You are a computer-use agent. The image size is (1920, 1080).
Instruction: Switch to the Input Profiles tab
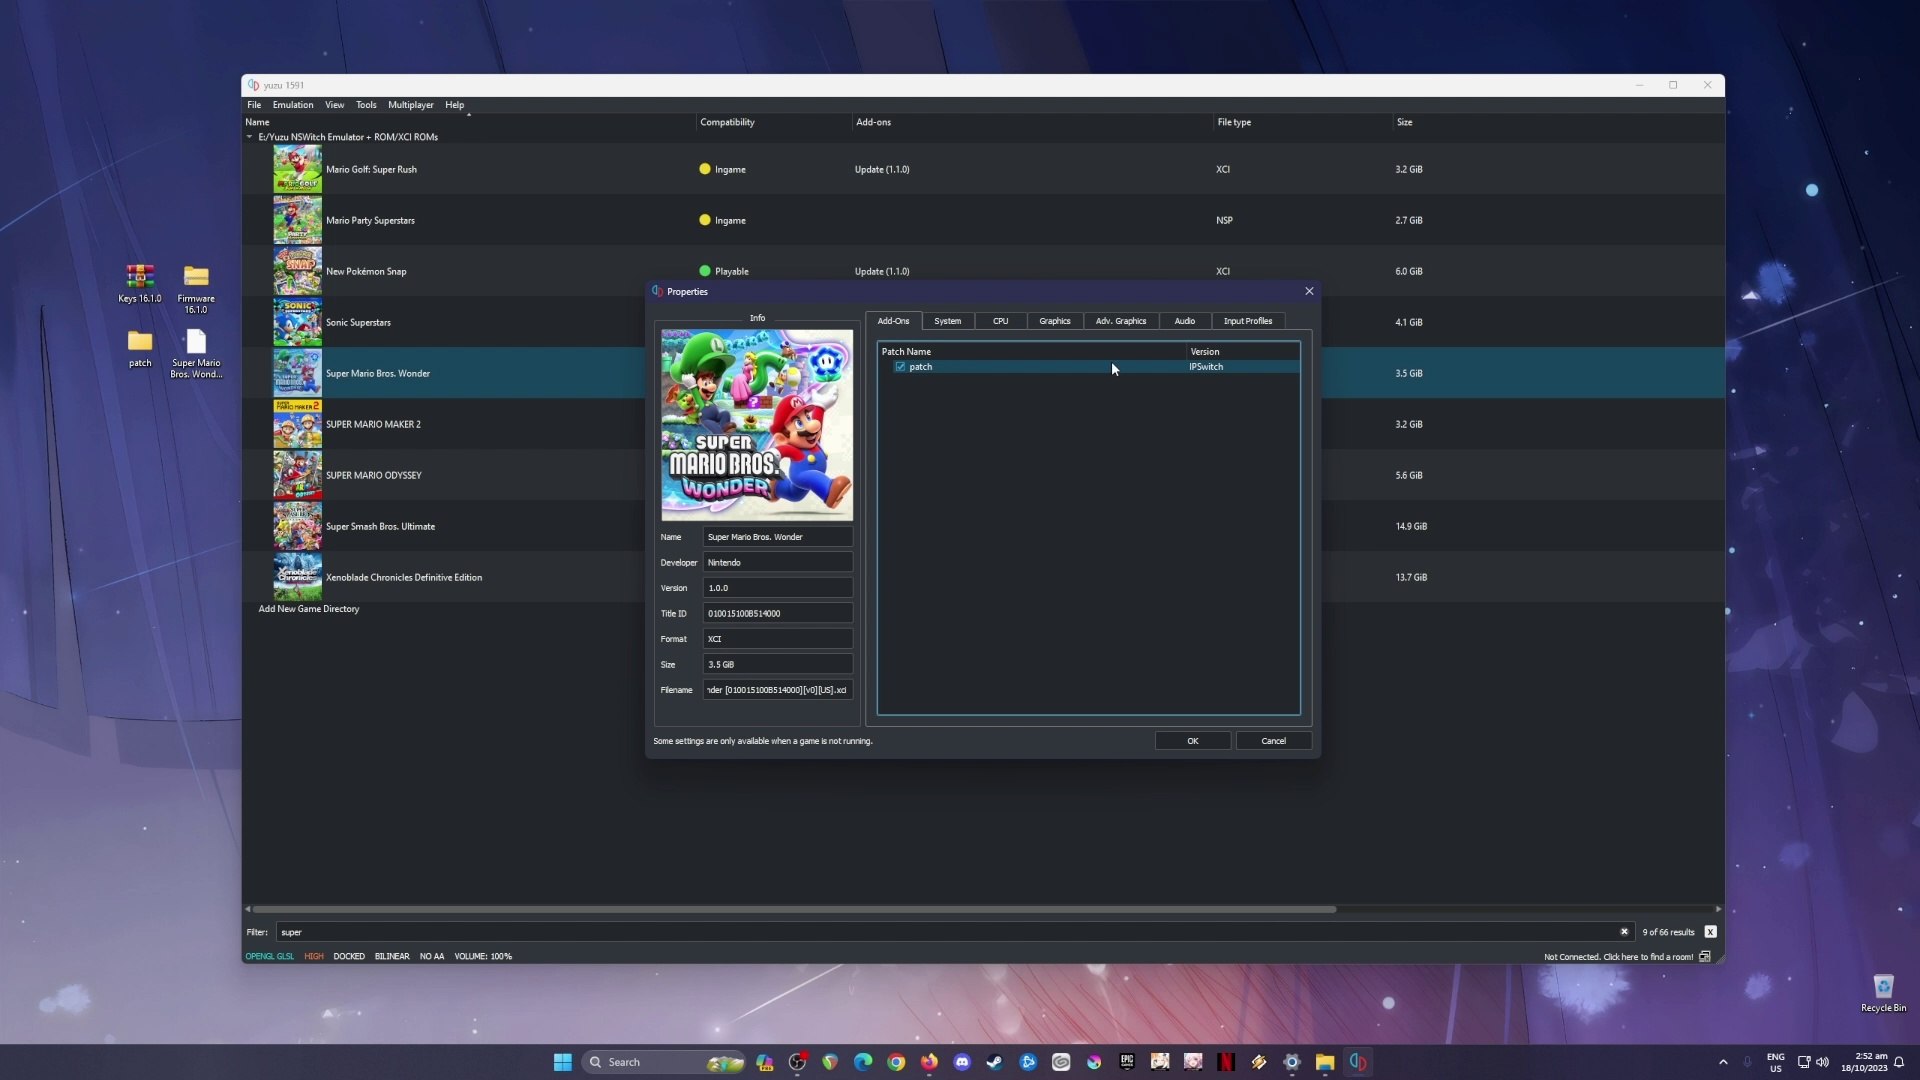click(1247, 321)
